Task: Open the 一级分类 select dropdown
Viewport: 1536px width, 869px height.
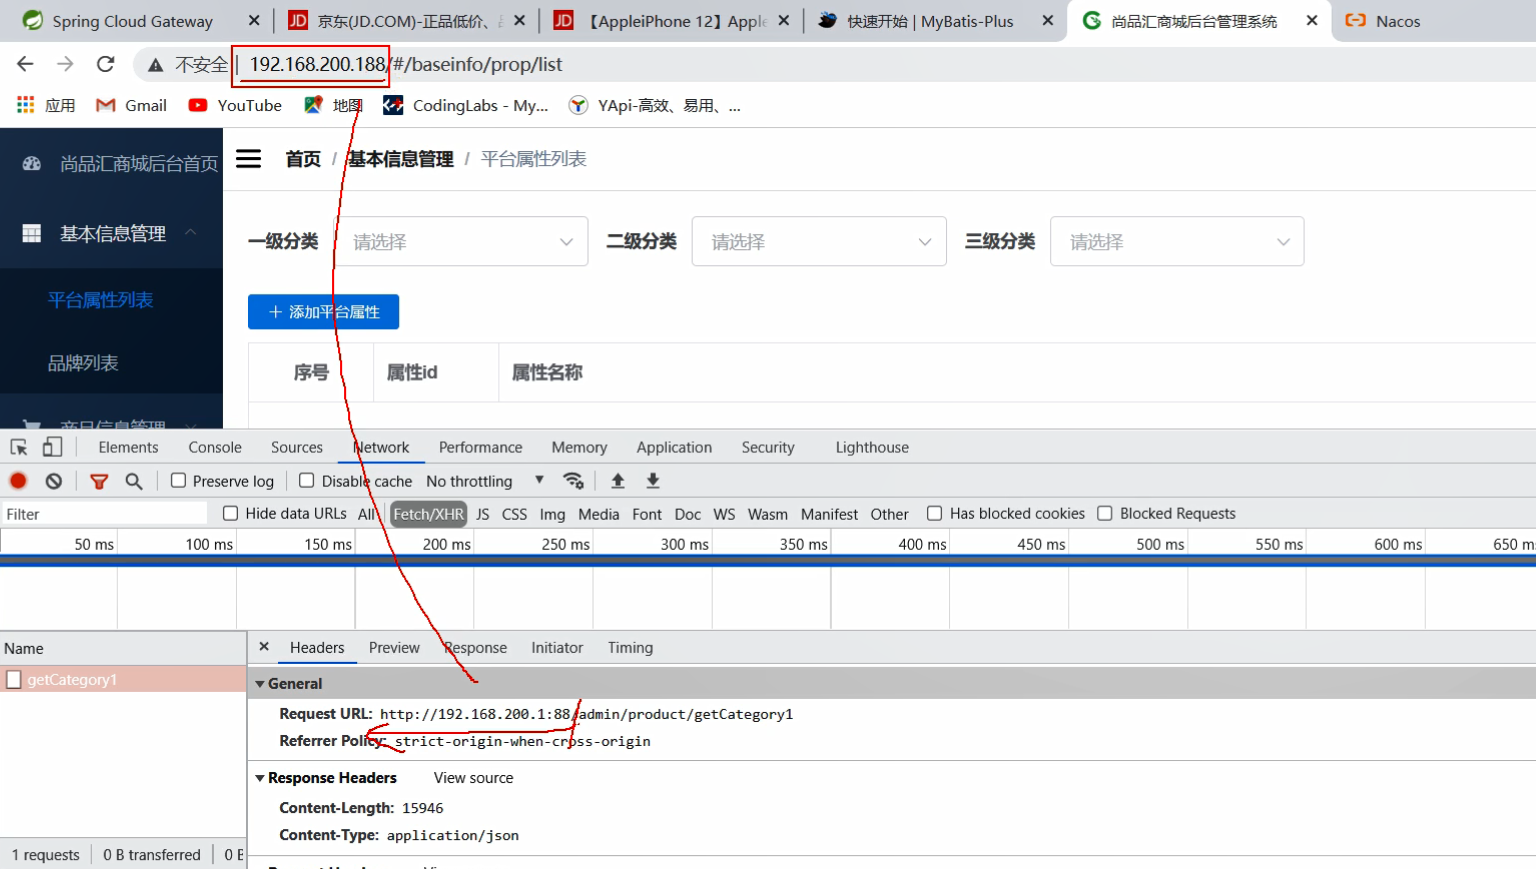Action: pyautogui.click(x=461, y=241)
